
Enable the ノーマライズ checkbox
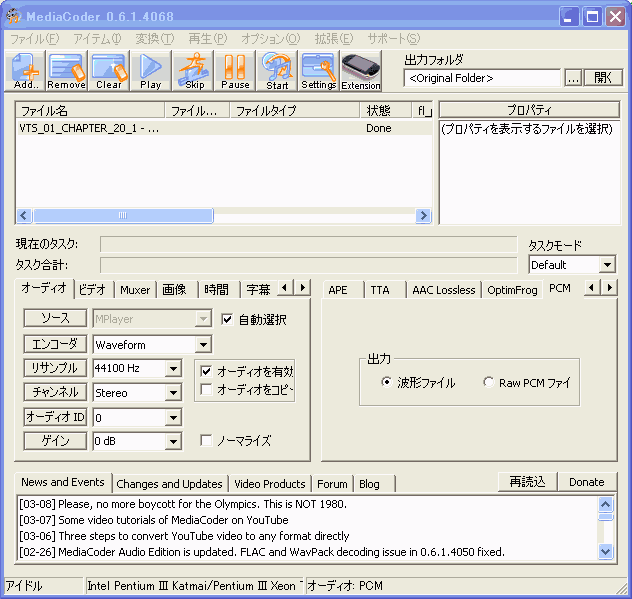tap(206, 440)
